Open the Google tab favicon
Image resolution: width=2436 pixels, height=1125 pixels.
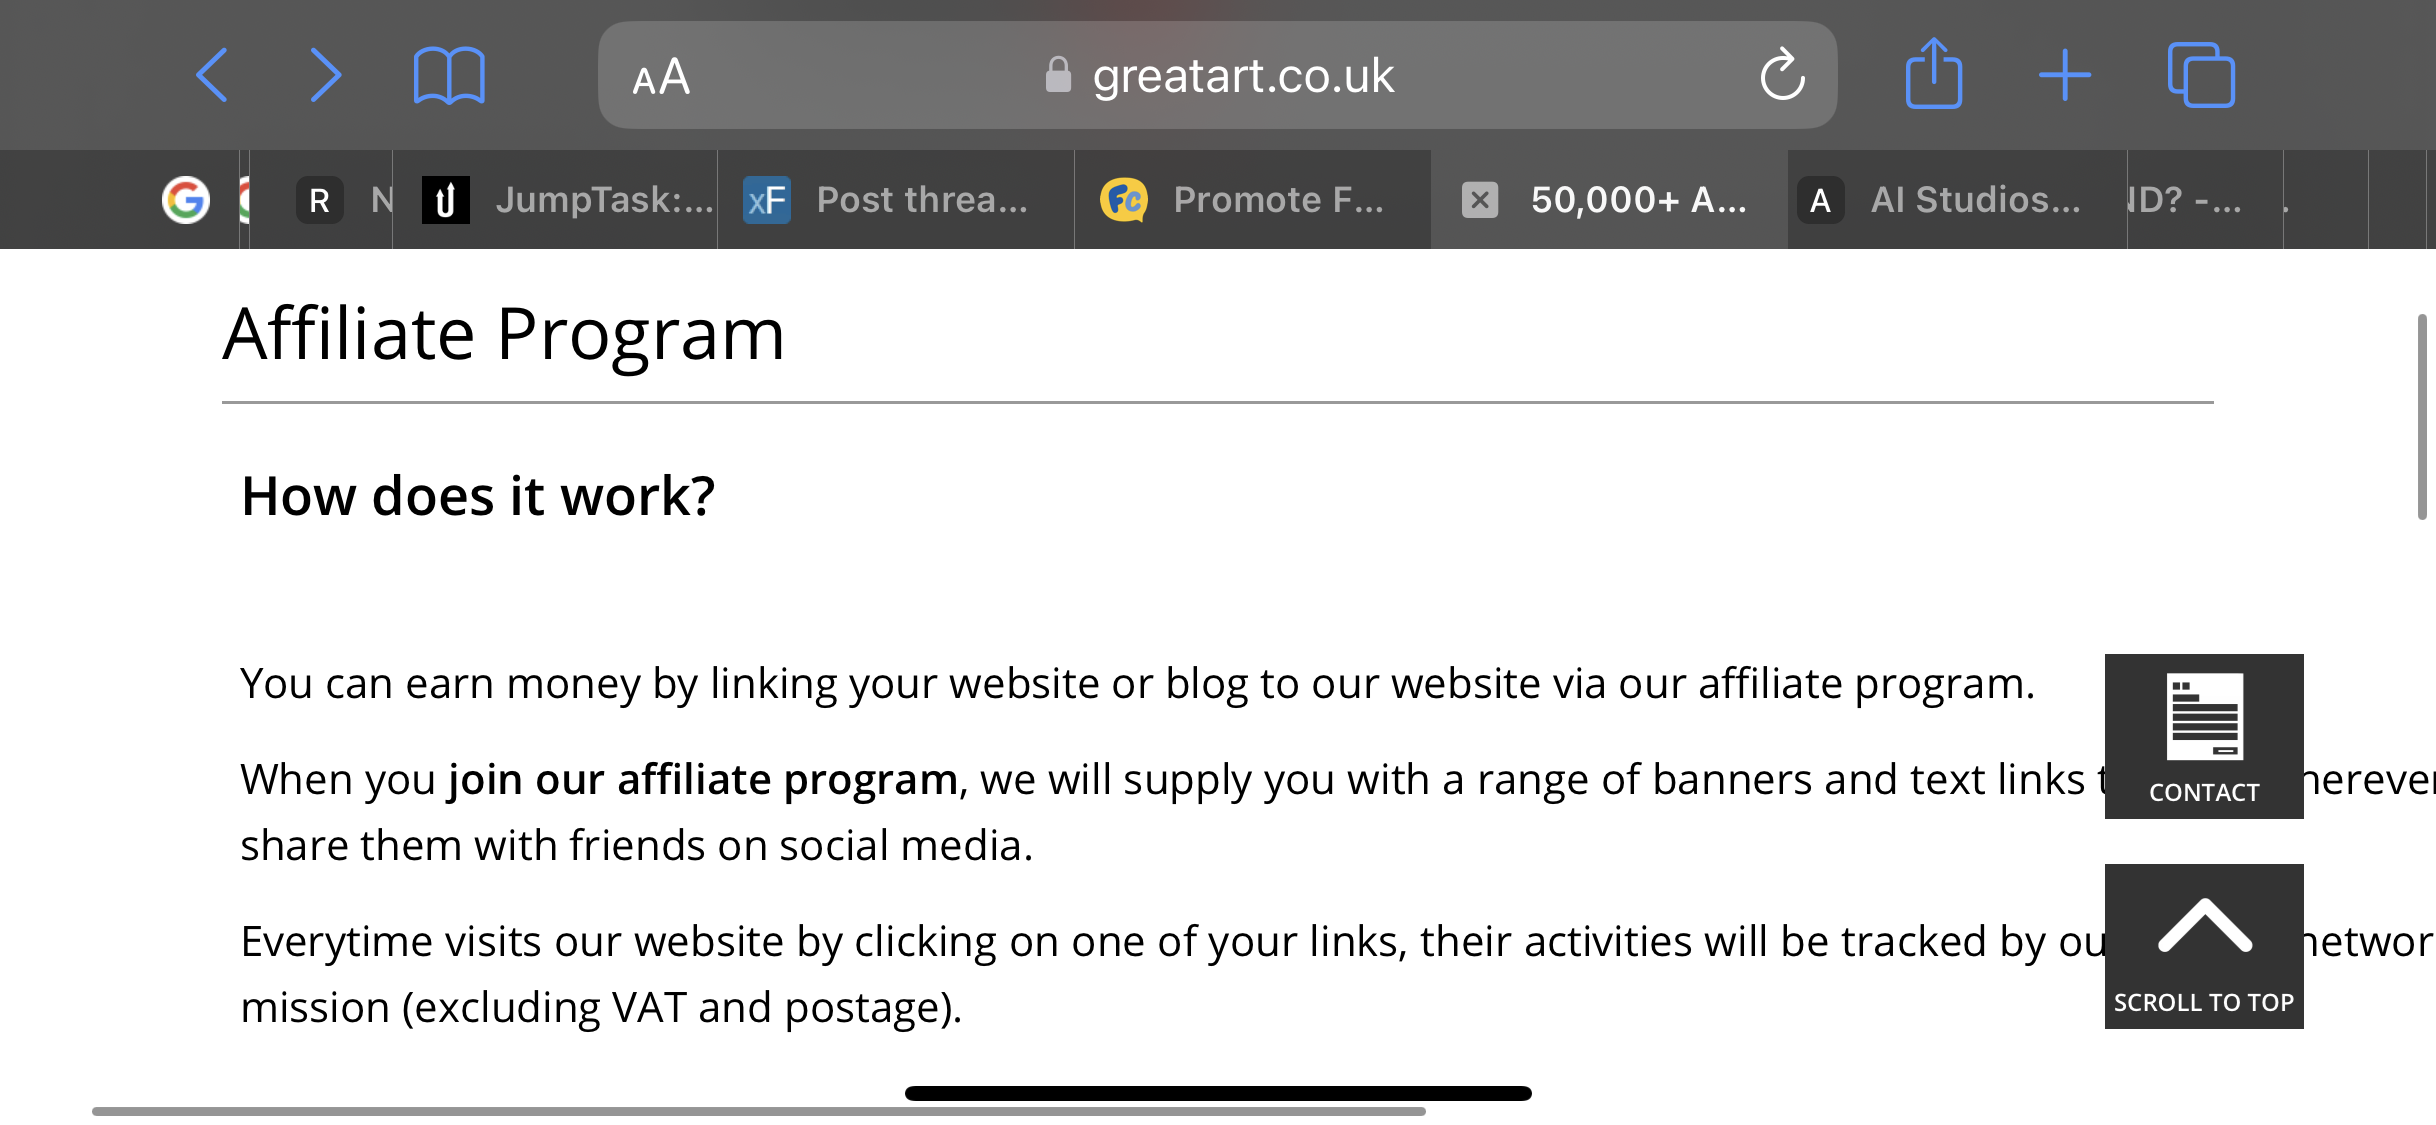(186, 200)
